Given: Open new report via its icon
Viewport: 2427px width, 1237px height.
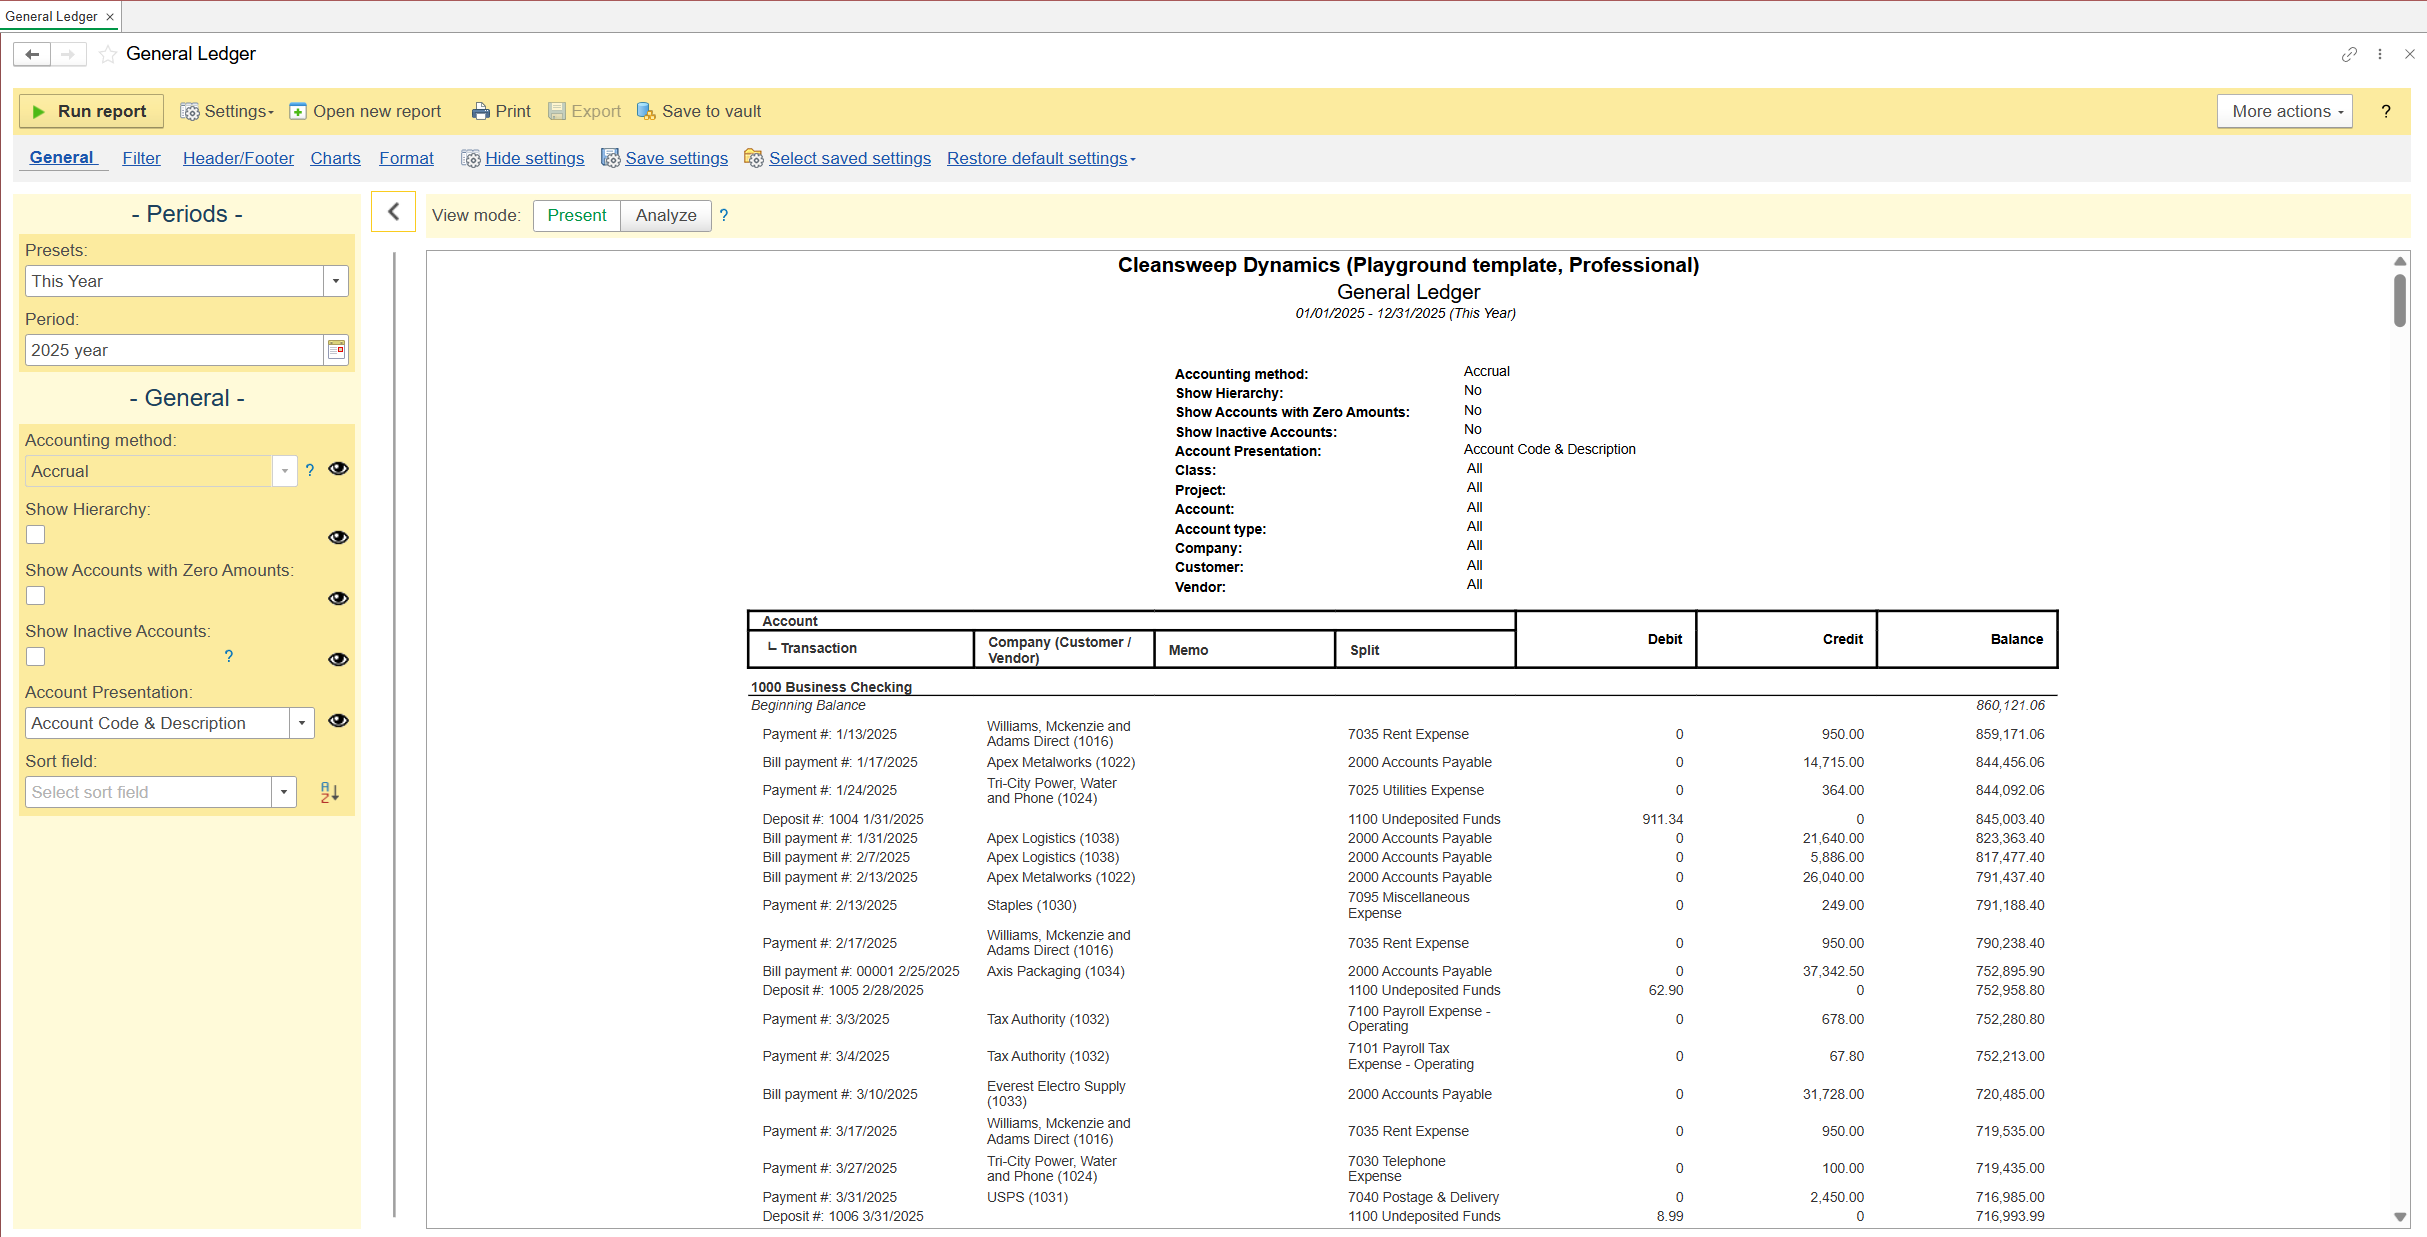Looking at the screenshot, I should tap(298, 112).
